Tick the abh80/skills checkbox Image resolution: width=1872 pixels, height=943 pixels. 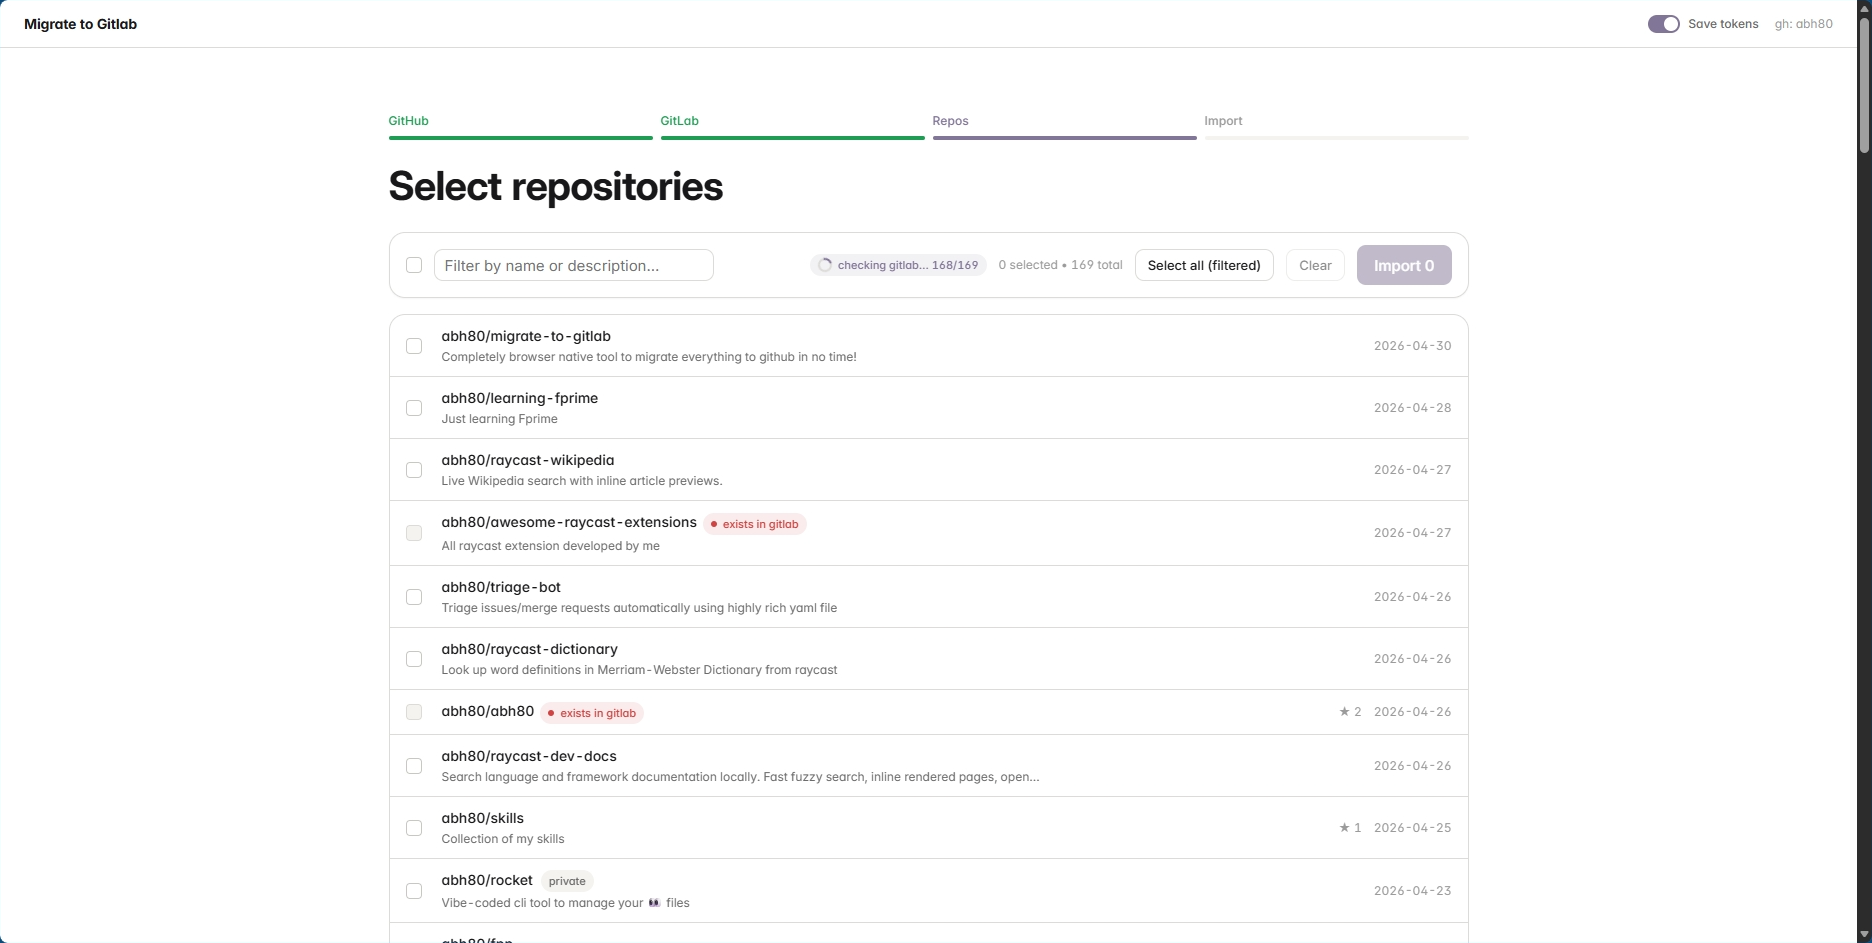(x=414, y=828)
